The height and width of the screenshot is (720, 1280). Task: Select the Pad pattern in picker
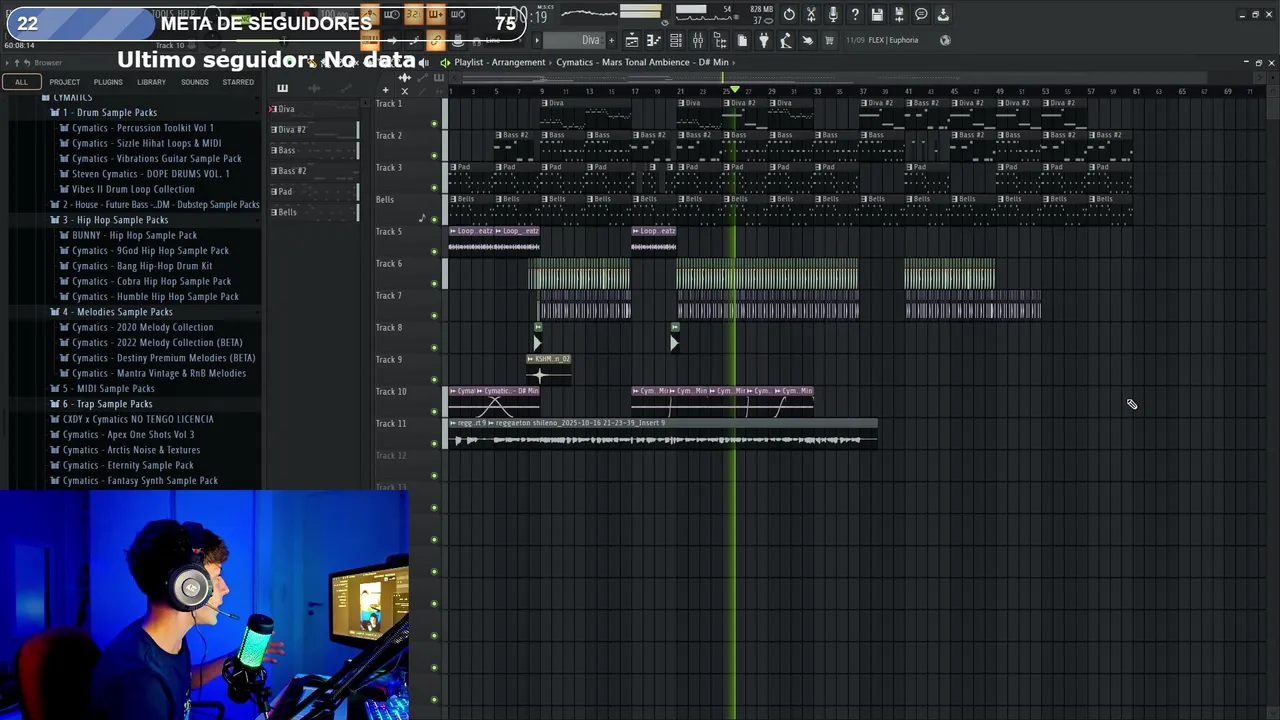coord(313,191)
